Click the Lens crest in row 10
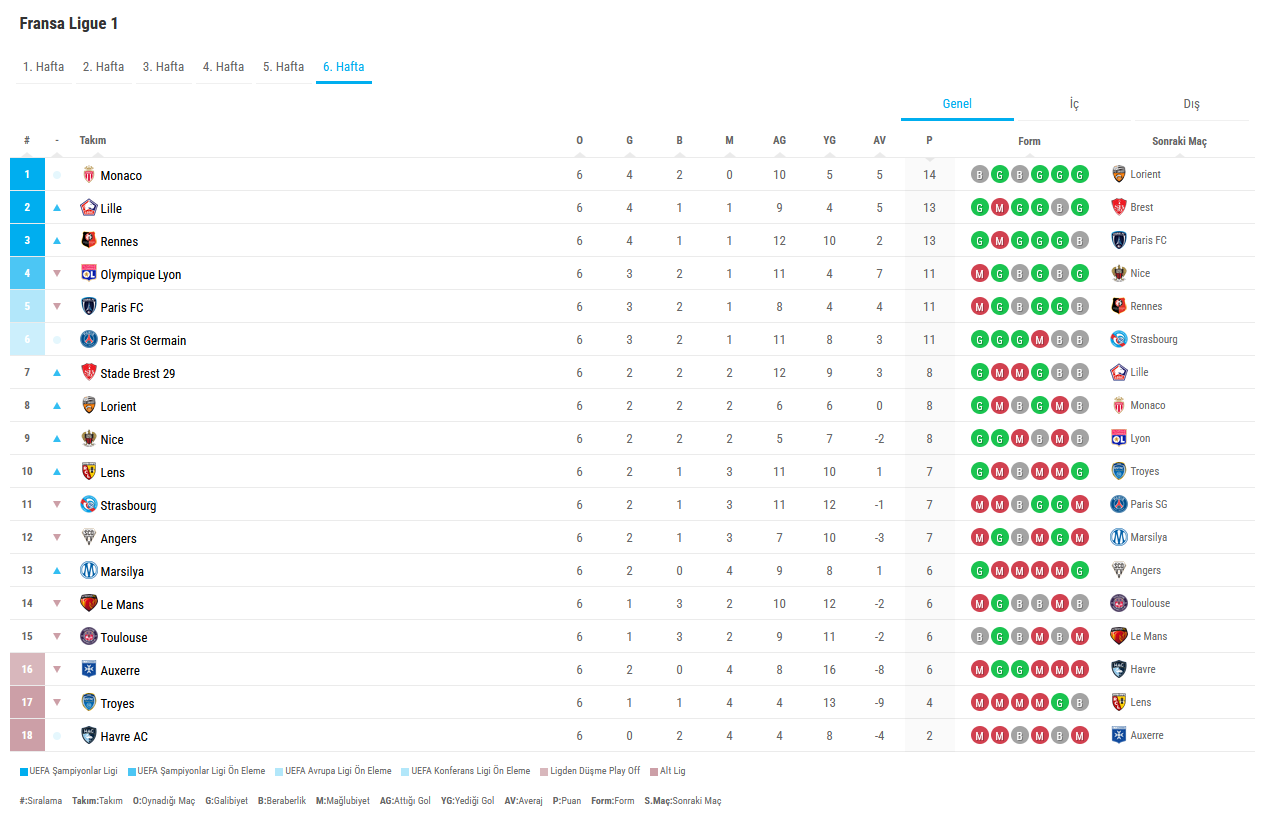This screenshot has width=1271, height=824. [89, 472]
